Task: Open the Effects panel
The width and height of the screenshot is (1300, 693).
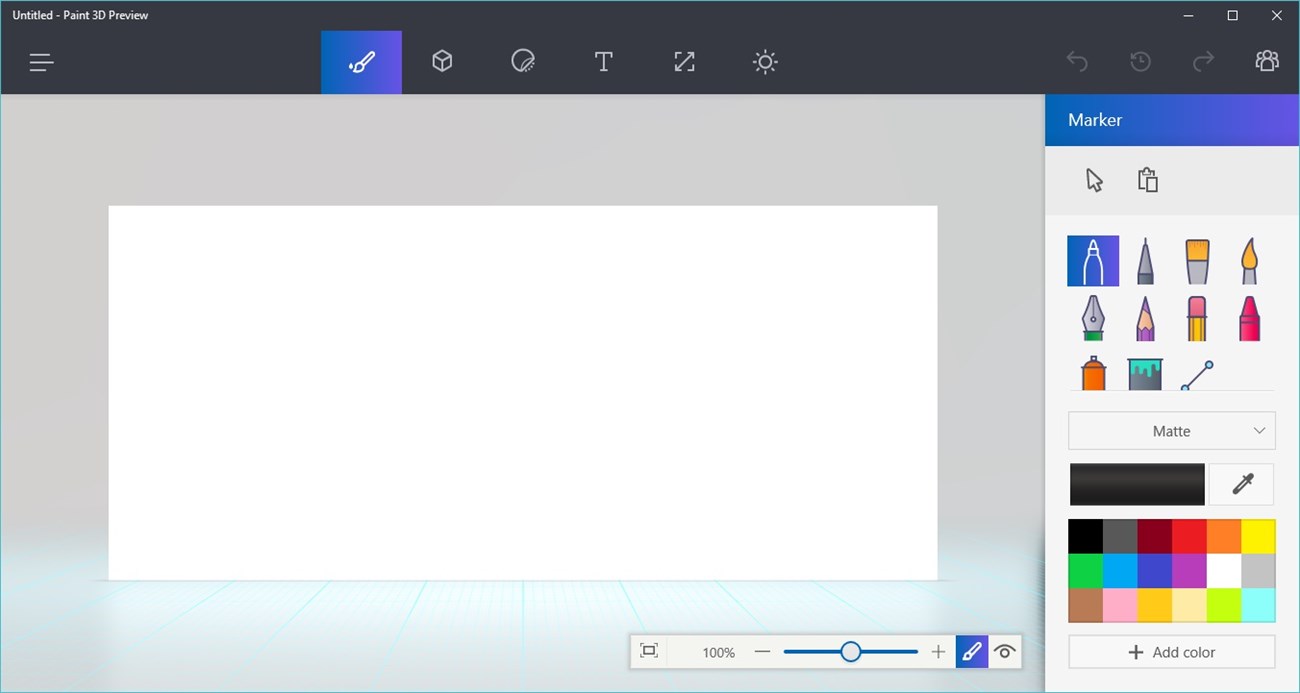Action: tap(765, 61)
